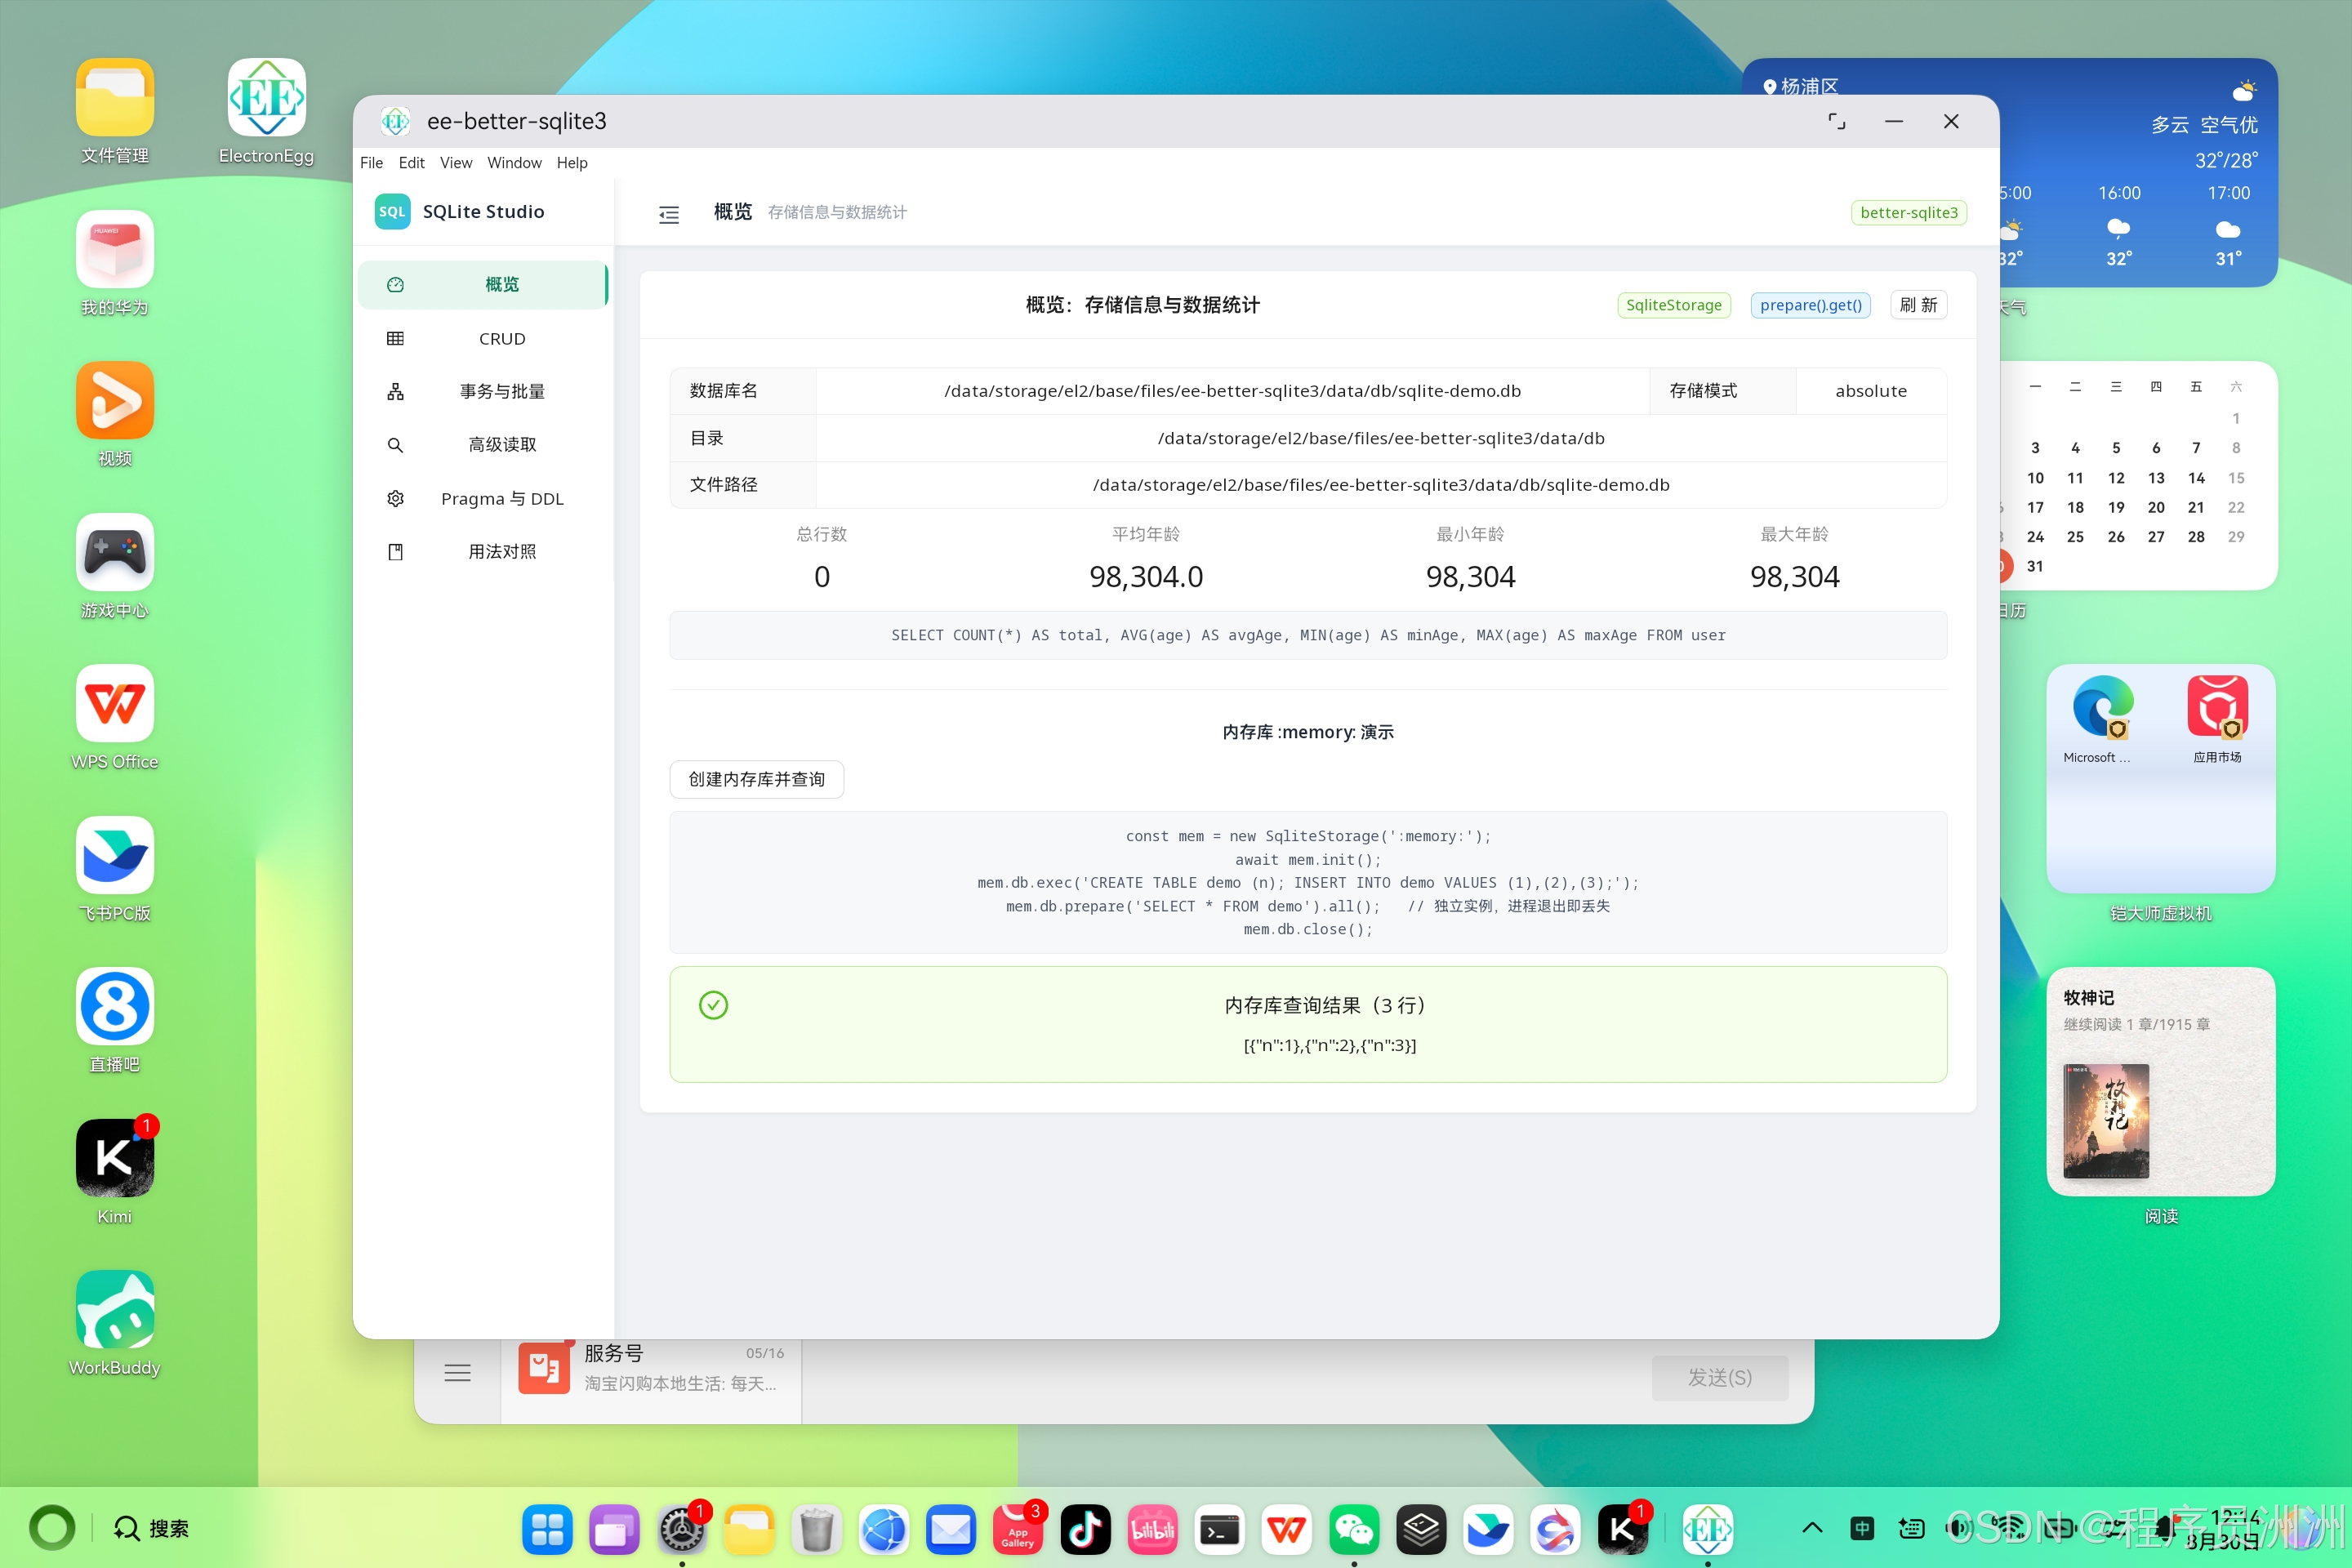Open TikTok (抖音) in the dock
2352x1568 pixels.
pyautogui.click(x=1085, y=1529)
